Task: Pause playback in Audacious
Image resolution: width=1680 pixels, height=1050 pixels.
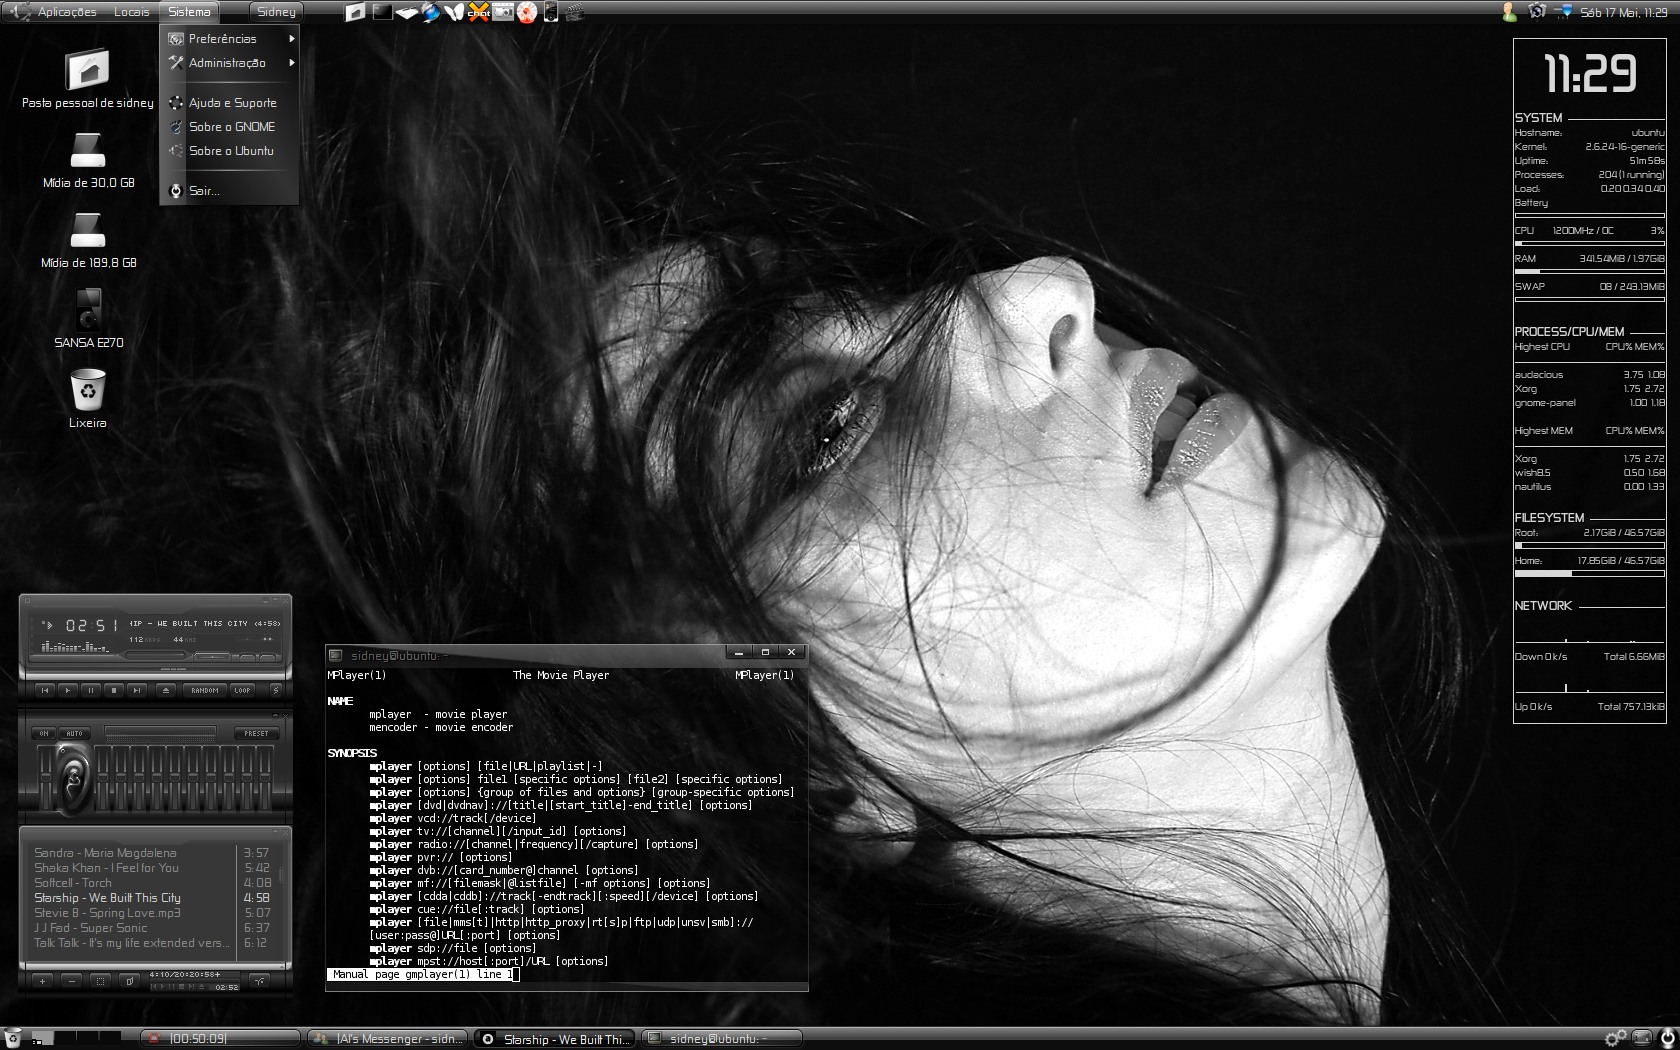Action: coord(91,690)
